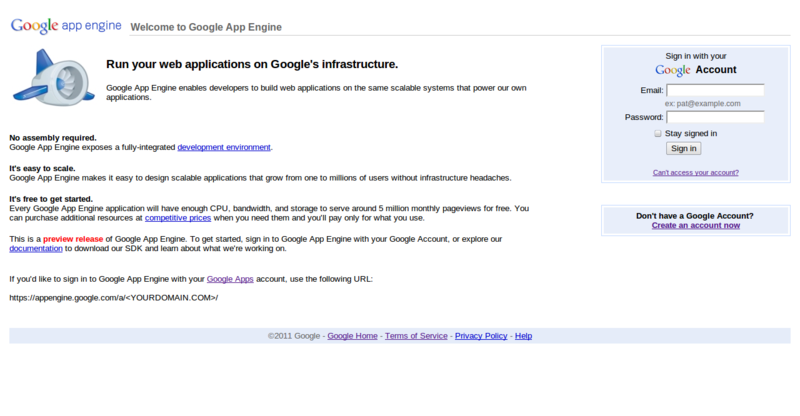Open the Google Apps link
Screen dimensions: 800x416
[230, 279]
